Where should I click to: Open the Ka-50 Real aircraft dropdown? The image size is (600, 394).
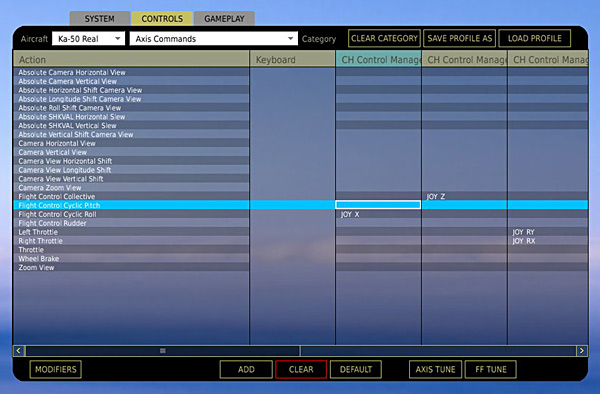88,39
